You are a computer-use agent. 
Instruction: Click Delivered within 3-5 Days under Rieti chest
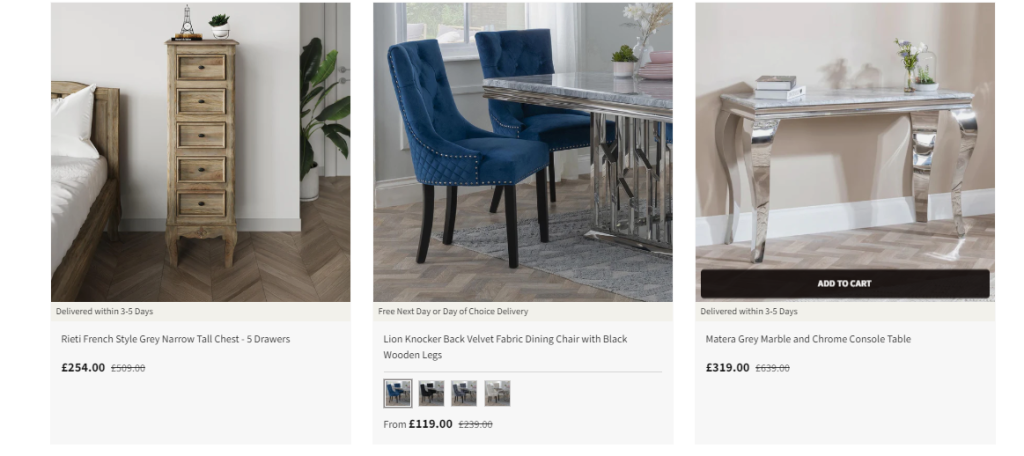pyautogui.click(x=104, y=312)
